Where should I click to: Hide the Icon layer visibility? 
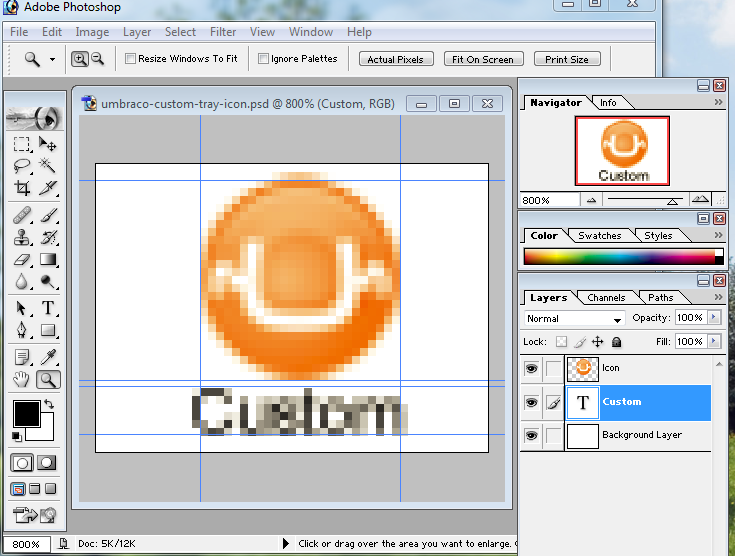(531, 368)
